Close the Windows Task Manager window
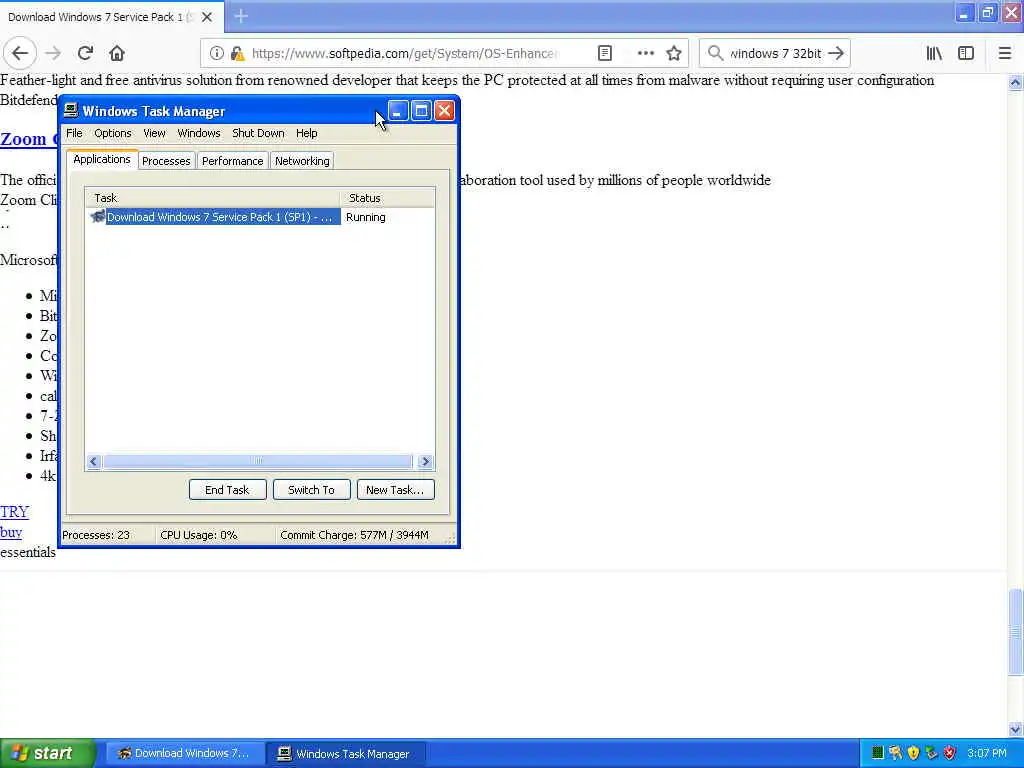This screenshot has width=1024, height=768. 444,111
